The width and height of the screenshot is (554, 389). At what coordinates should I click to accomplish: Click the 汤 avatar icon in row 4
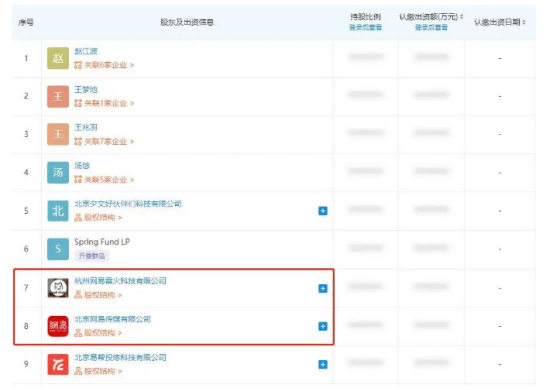pos(58,172)
